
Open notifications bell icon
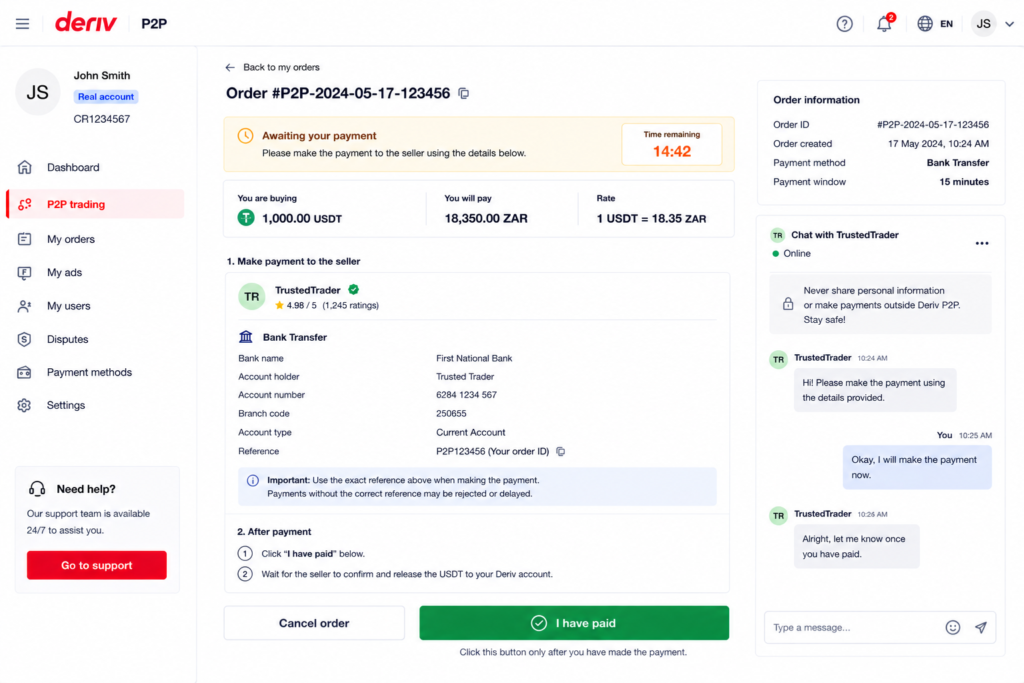click(x=884, y=24)
